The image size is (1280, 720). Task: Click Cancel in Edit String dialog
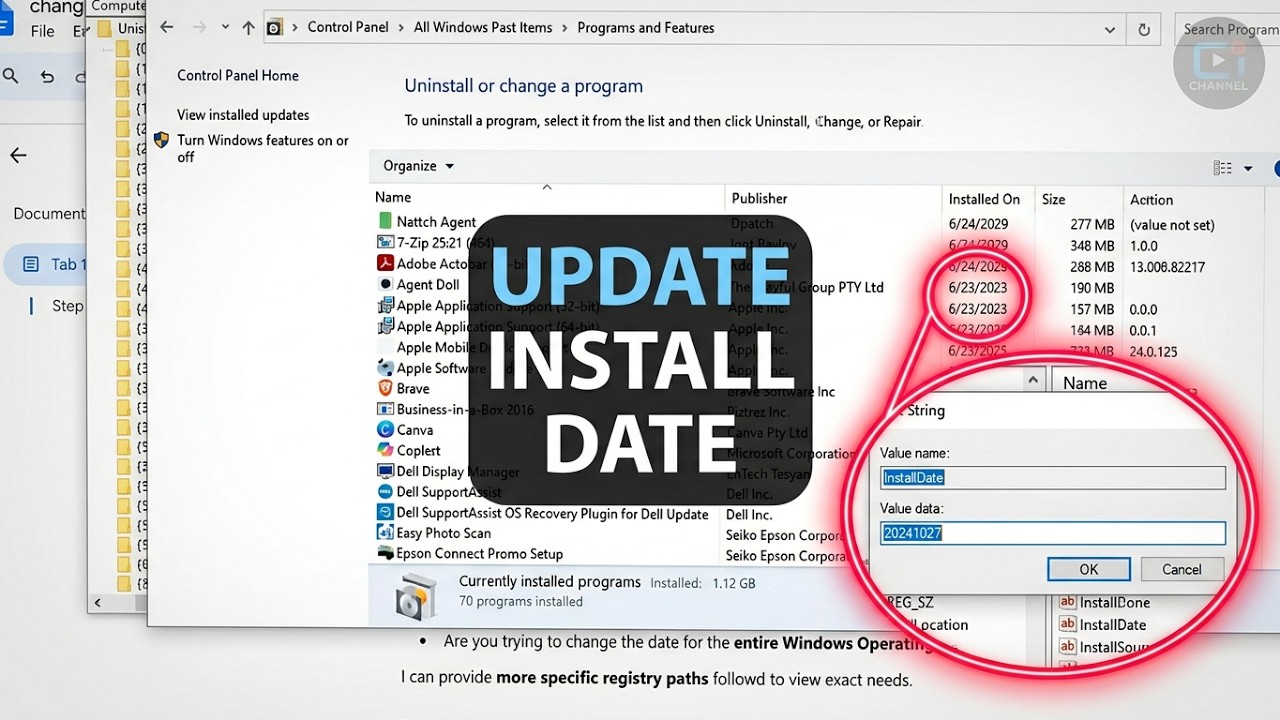[x=1181, y=569]
